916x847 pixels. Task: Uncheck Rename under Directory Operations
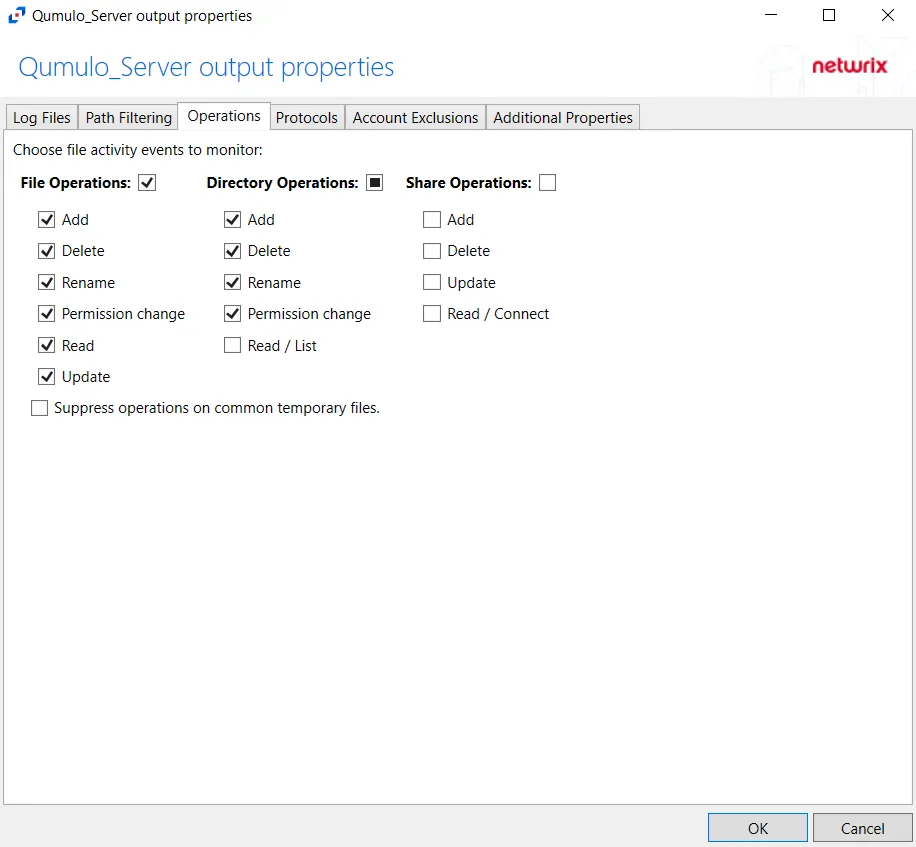pyautogui.click(x=233, y=283)
